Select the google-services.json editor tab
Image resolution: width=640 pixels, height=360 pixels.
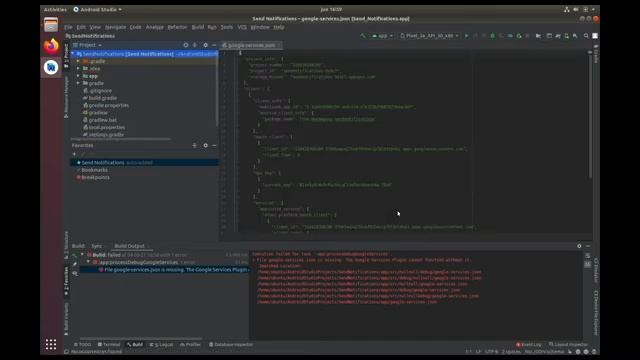(x=251, y=45)
